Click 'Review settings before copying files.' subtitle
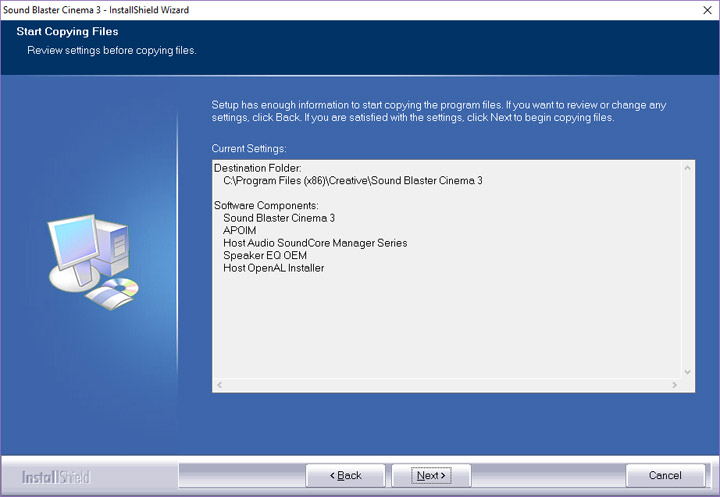The height and width of the screenshot is (497, 720). click(112, 51)
